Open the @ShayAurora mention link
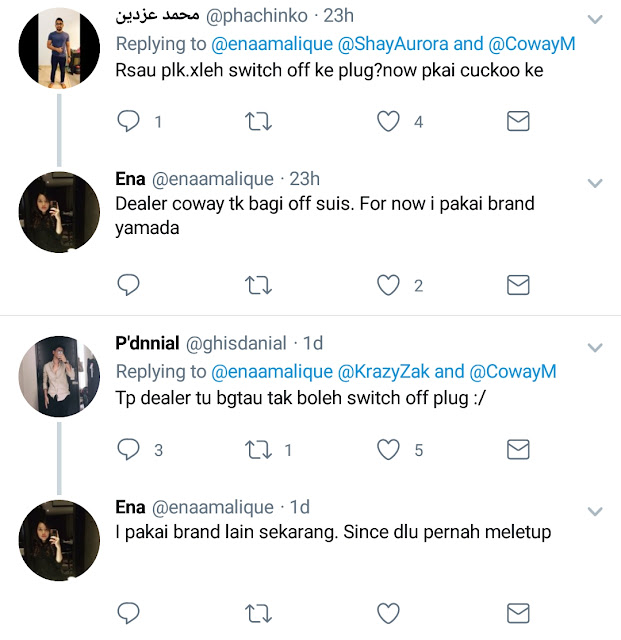Image resolution: width=621 pixels, height=640 pixels. pyautogui.click(x=393, y=44)
